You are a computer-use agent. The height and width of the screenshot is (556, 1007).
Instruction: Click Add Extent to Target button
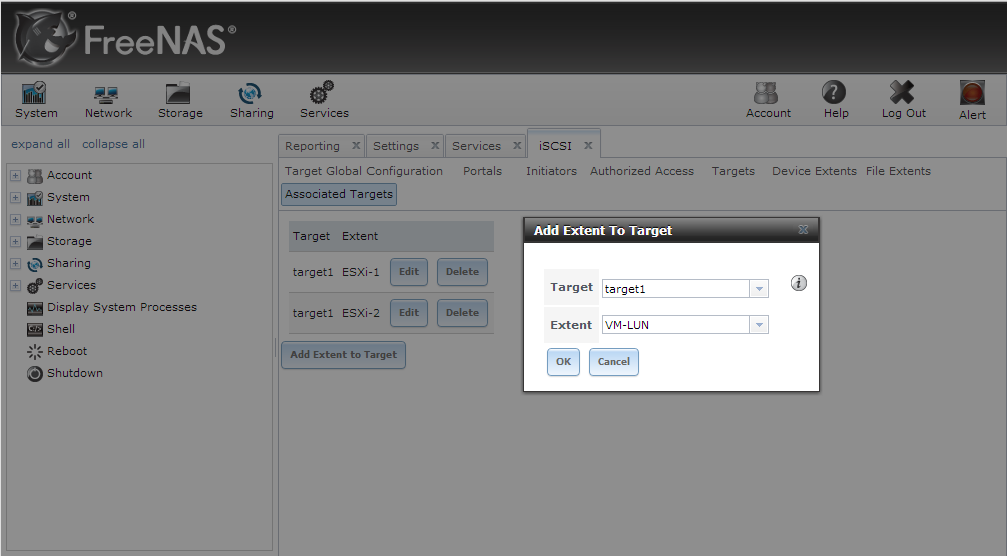(343, 355)
